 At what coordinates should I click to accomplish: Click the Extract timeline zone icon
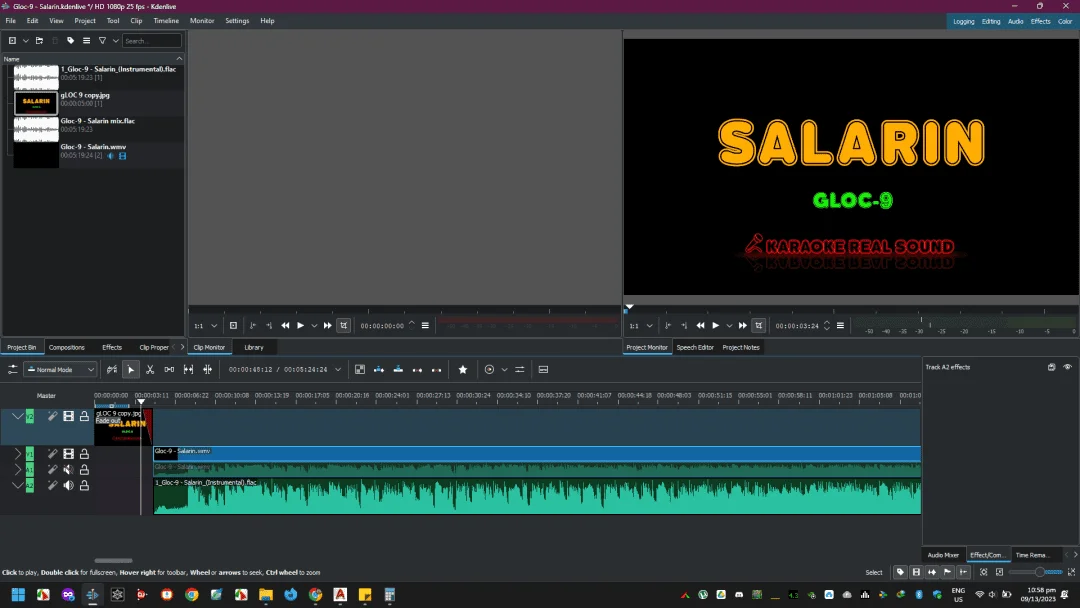coord(417,370)
